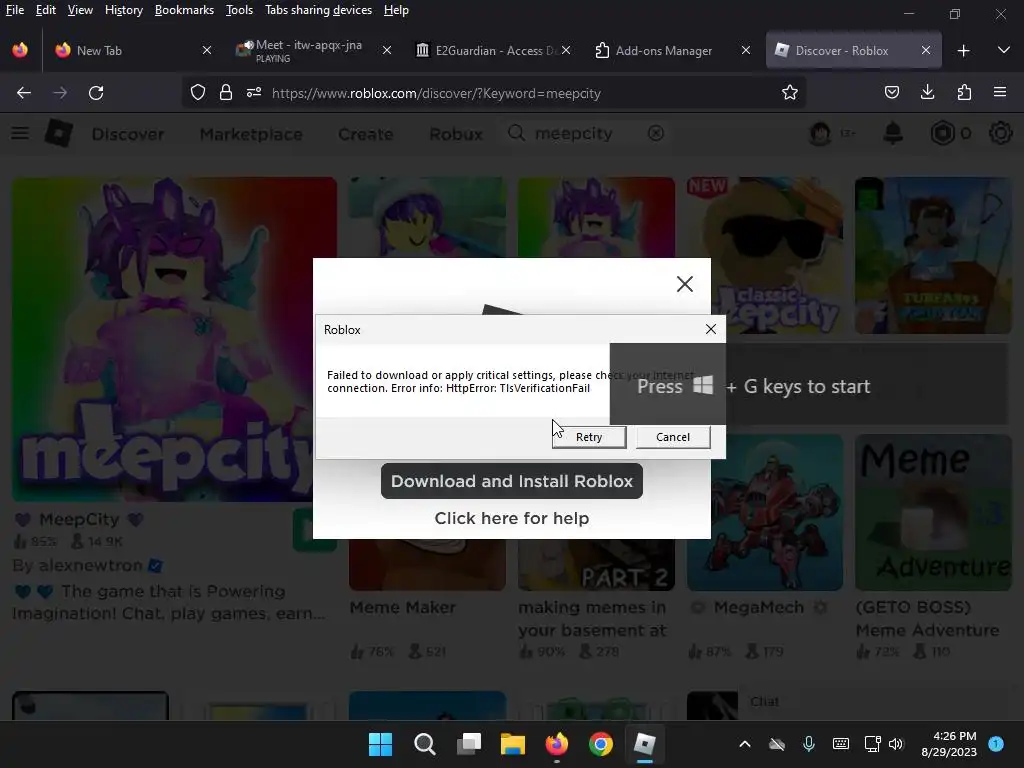The image size is (1024, 768).
Task: Close the New Tab tab
Action: [206, 50]
